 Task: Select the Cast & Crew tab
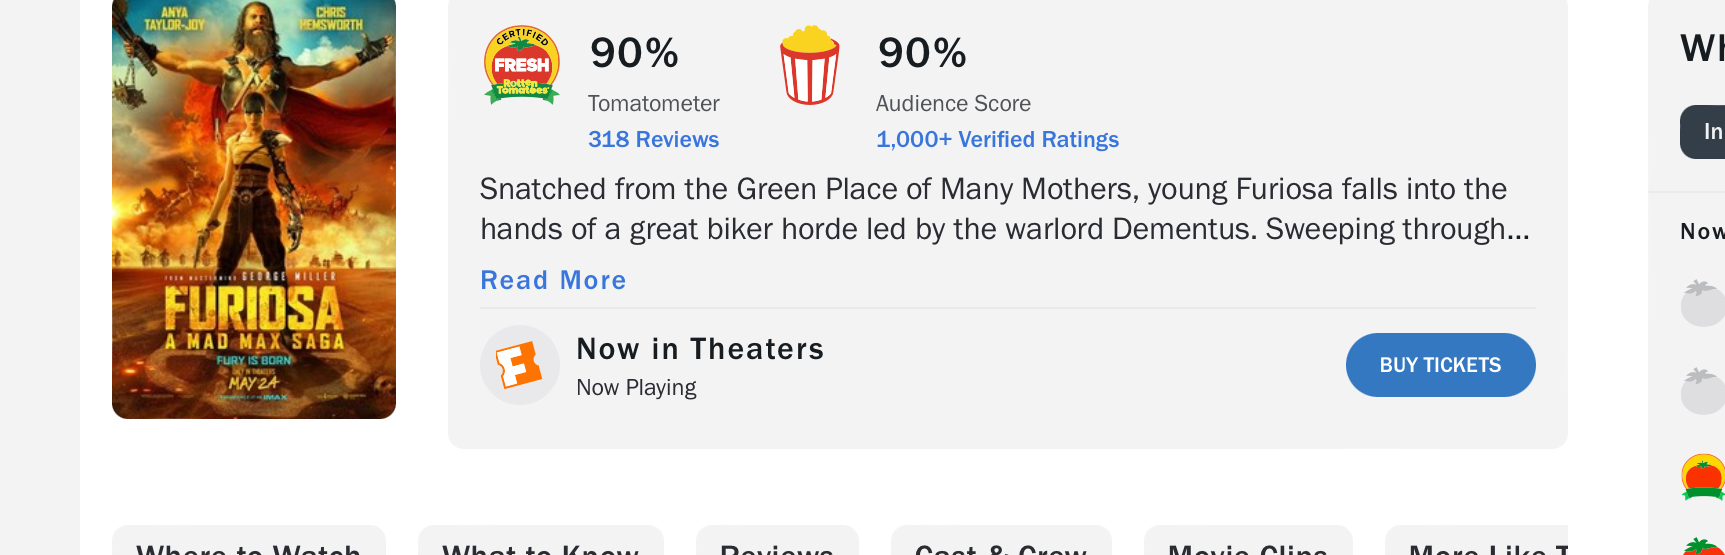coord(1001,543)
